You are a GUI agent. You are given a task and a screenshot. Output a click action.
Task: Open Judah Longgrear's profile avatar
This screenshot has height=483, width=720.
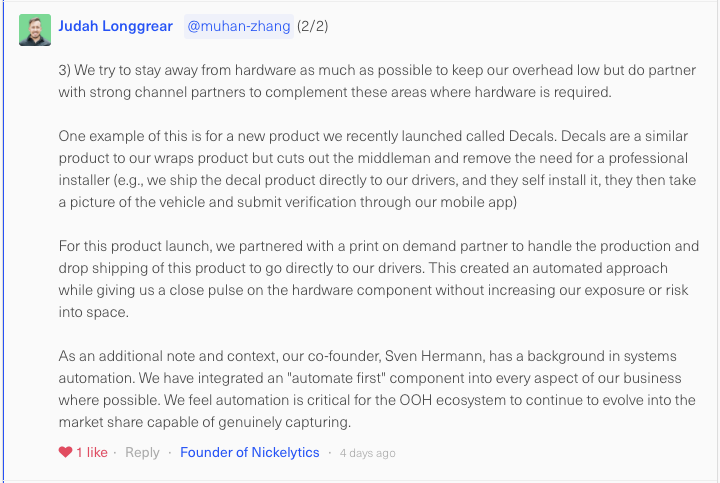tap(35, 30)
